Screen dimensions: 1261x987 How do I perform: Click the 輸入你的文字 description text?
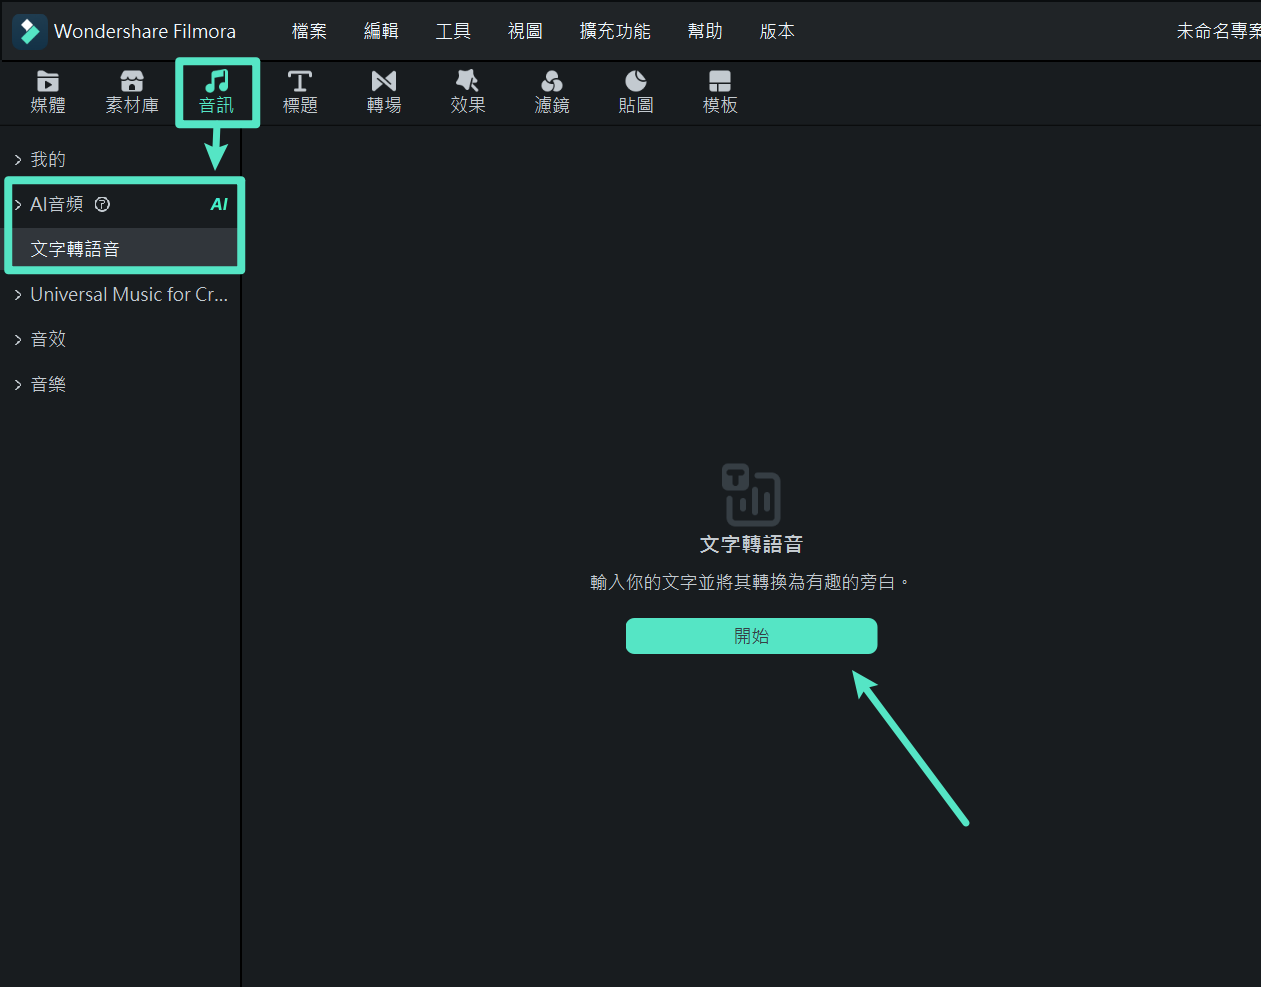[750, 582]
